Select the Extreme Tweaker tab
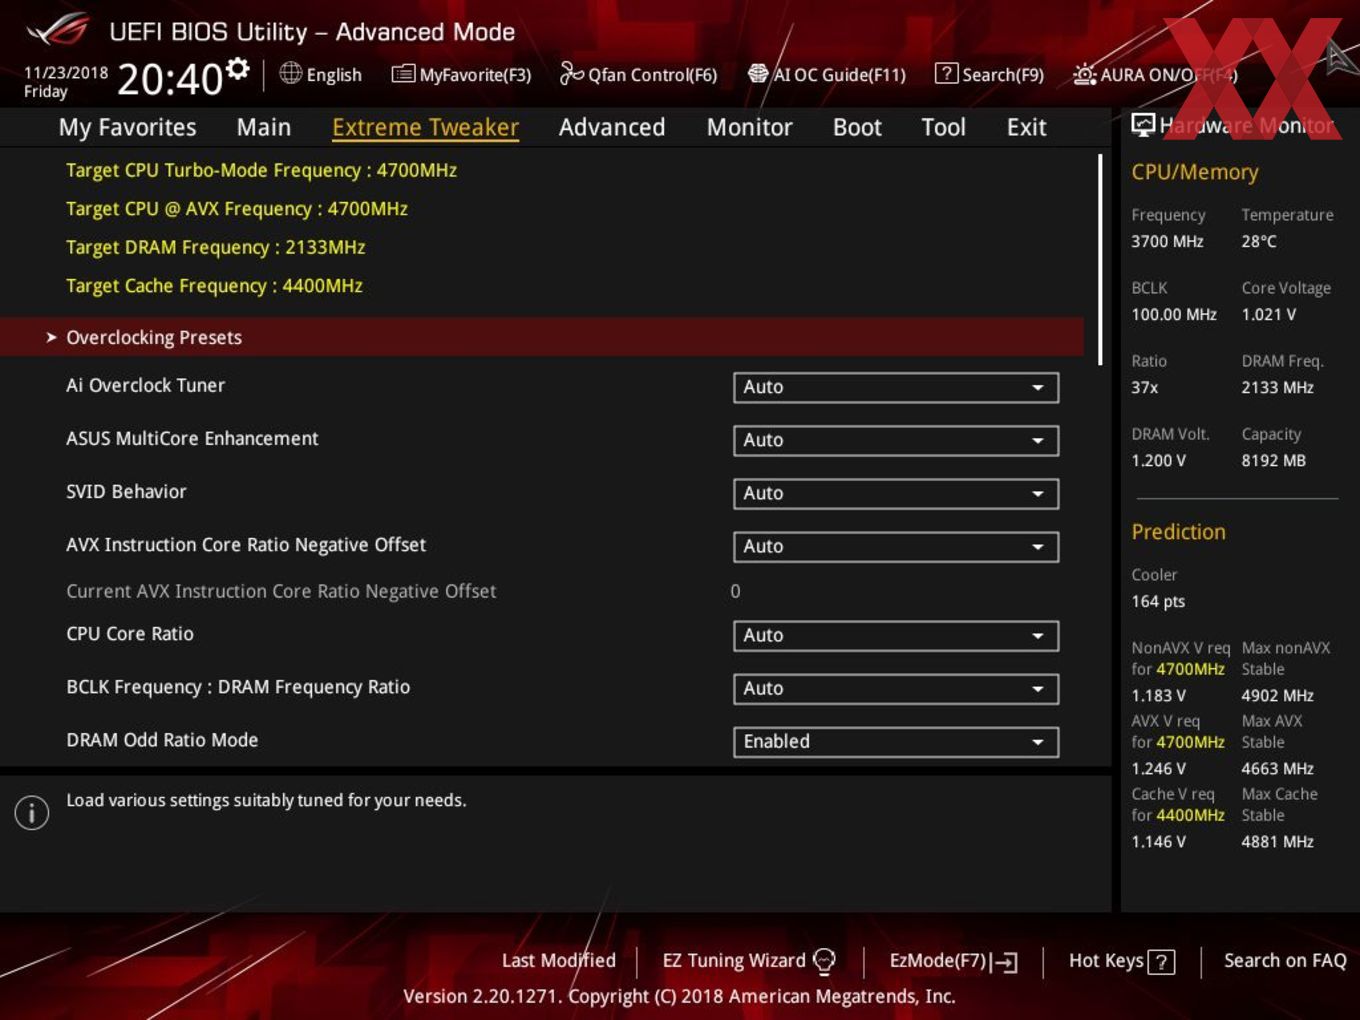 [425, 127]
